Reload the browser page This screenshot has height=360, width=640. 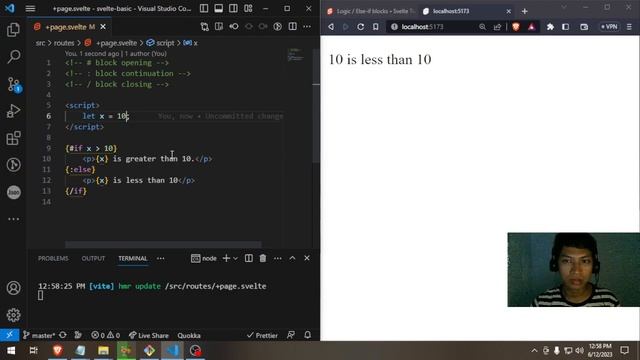point(360,27)
